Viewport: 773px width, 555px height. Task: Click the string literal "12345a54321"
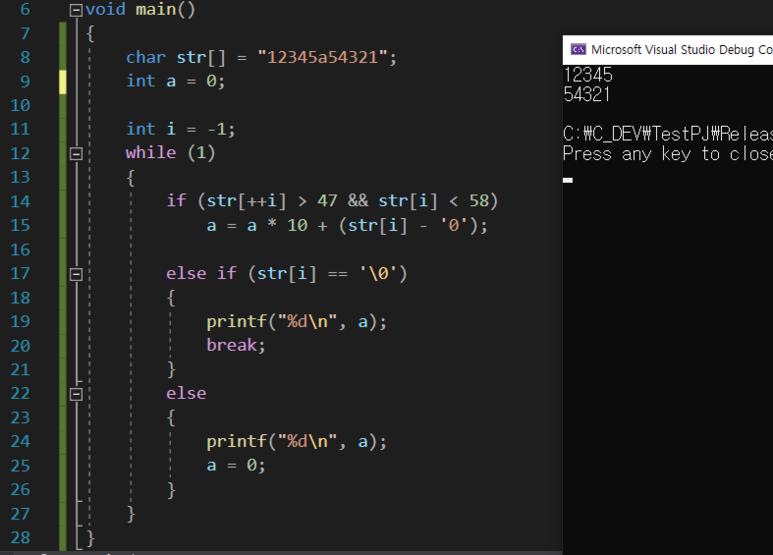pos(322,58)
